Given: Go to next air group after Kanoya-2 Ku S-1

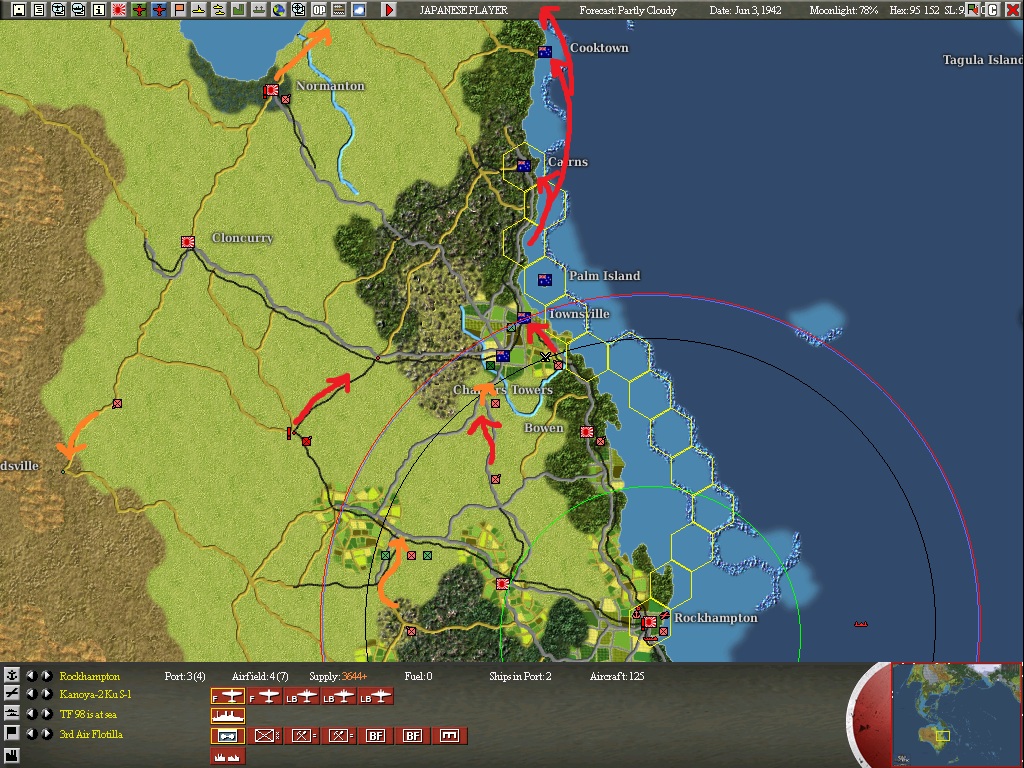Looking at the screenshot, I should (x=46, y=694).
